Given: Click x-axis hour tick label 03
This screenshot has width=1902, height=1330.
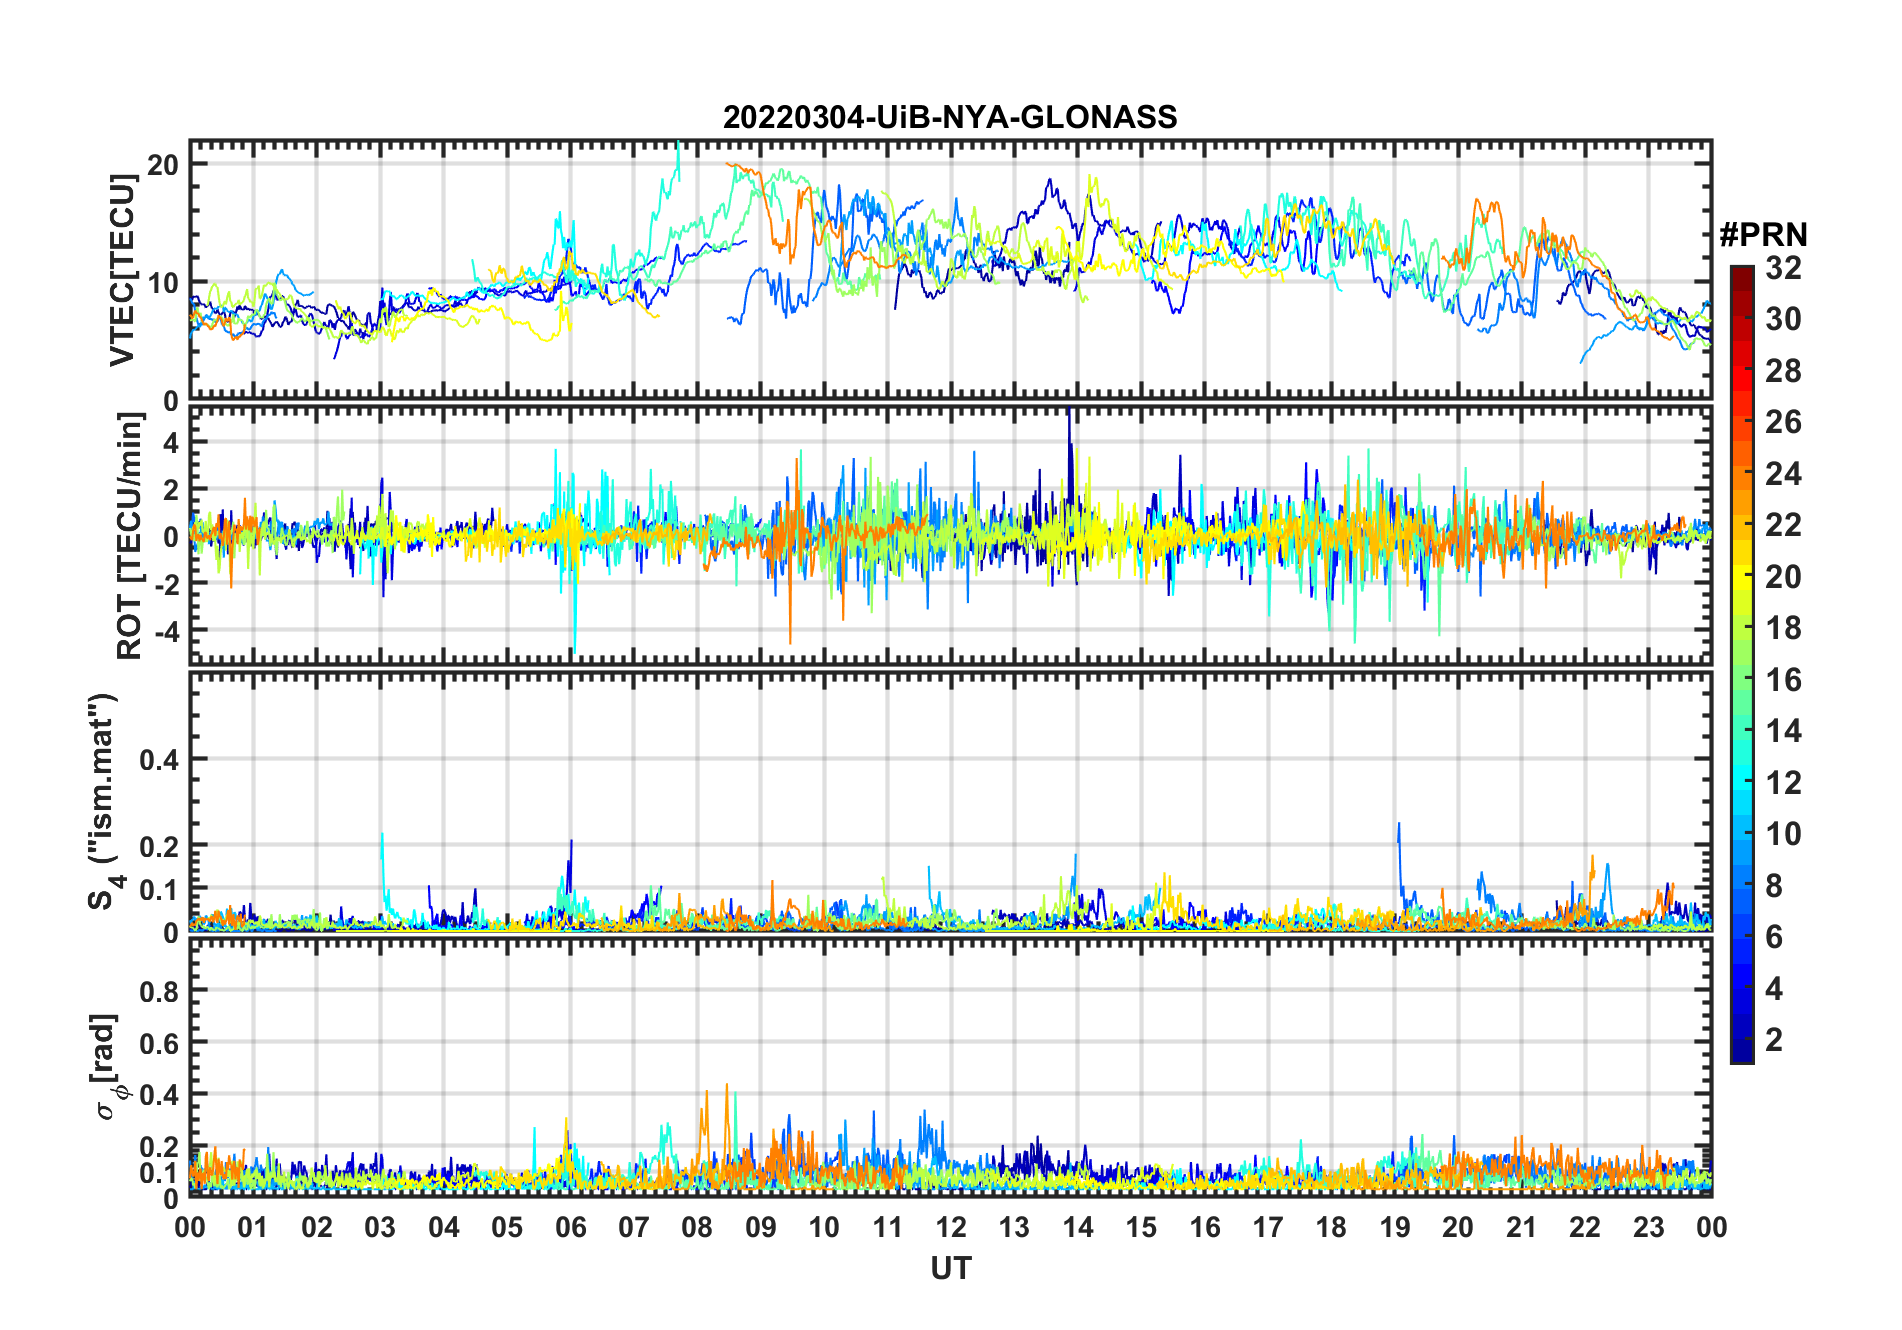Looking at the screenshot, I should point(380,1227).
